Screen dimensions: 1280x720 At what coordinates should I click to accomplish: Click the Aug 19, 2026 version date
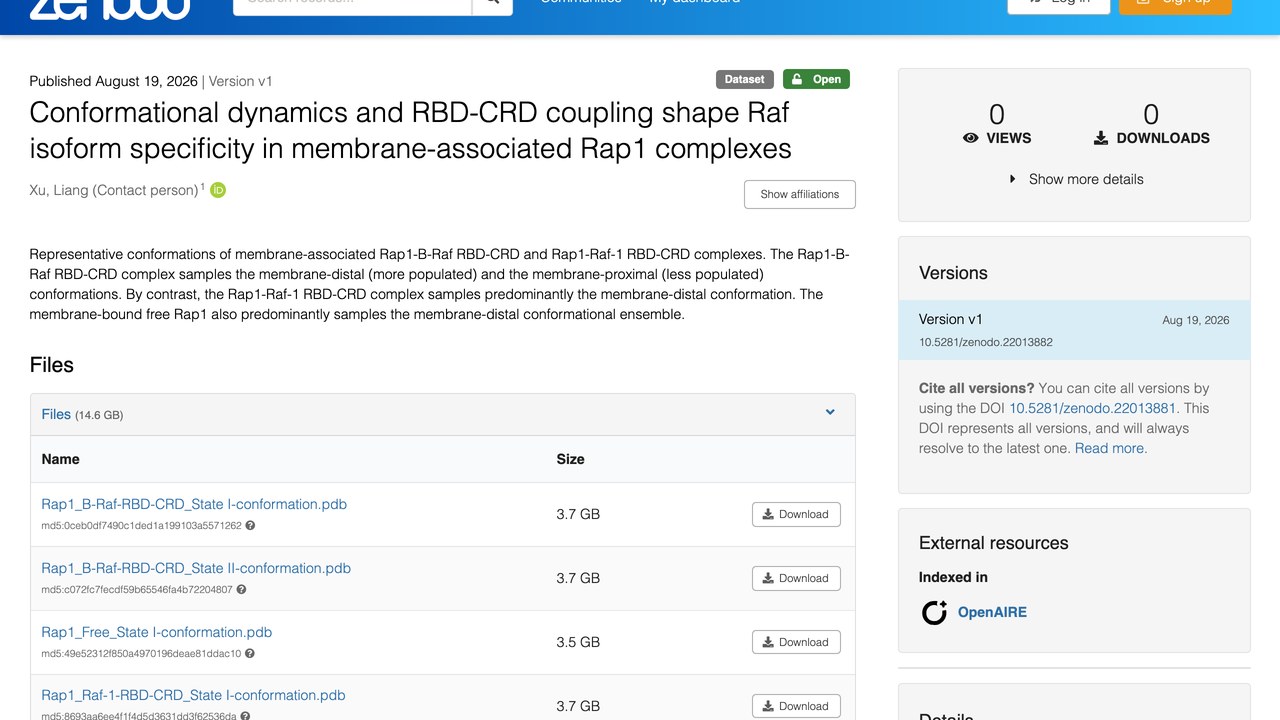(1196, 320)
